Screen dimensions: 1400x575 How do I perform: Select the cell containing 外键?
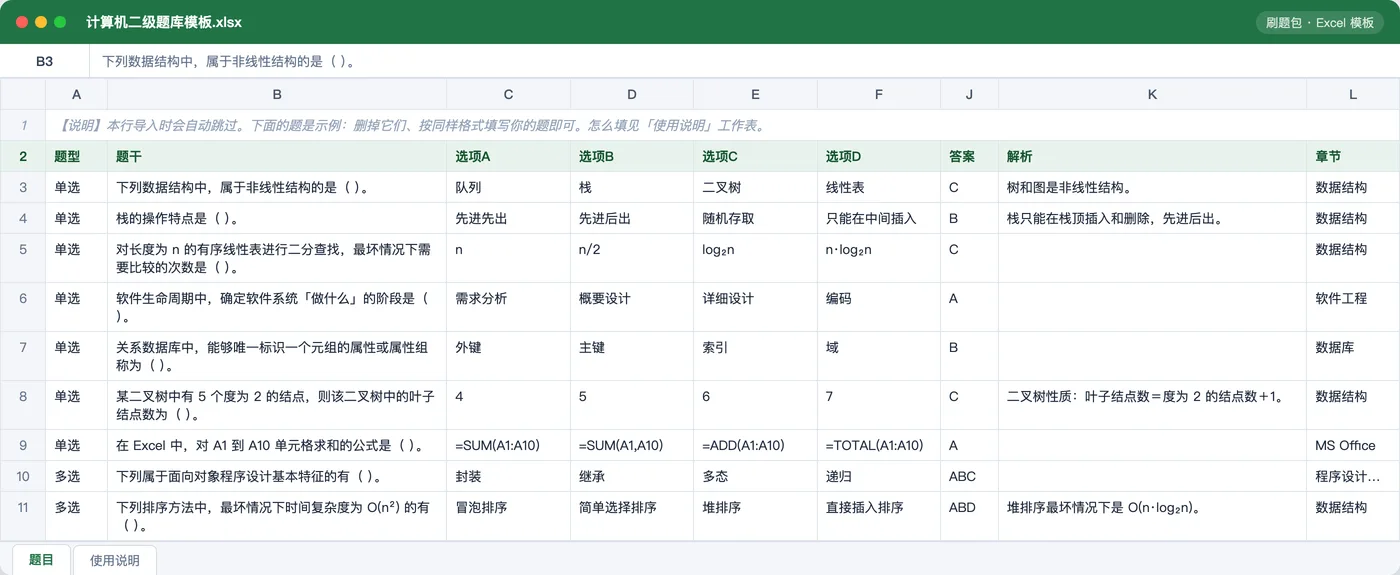[509, 356]
